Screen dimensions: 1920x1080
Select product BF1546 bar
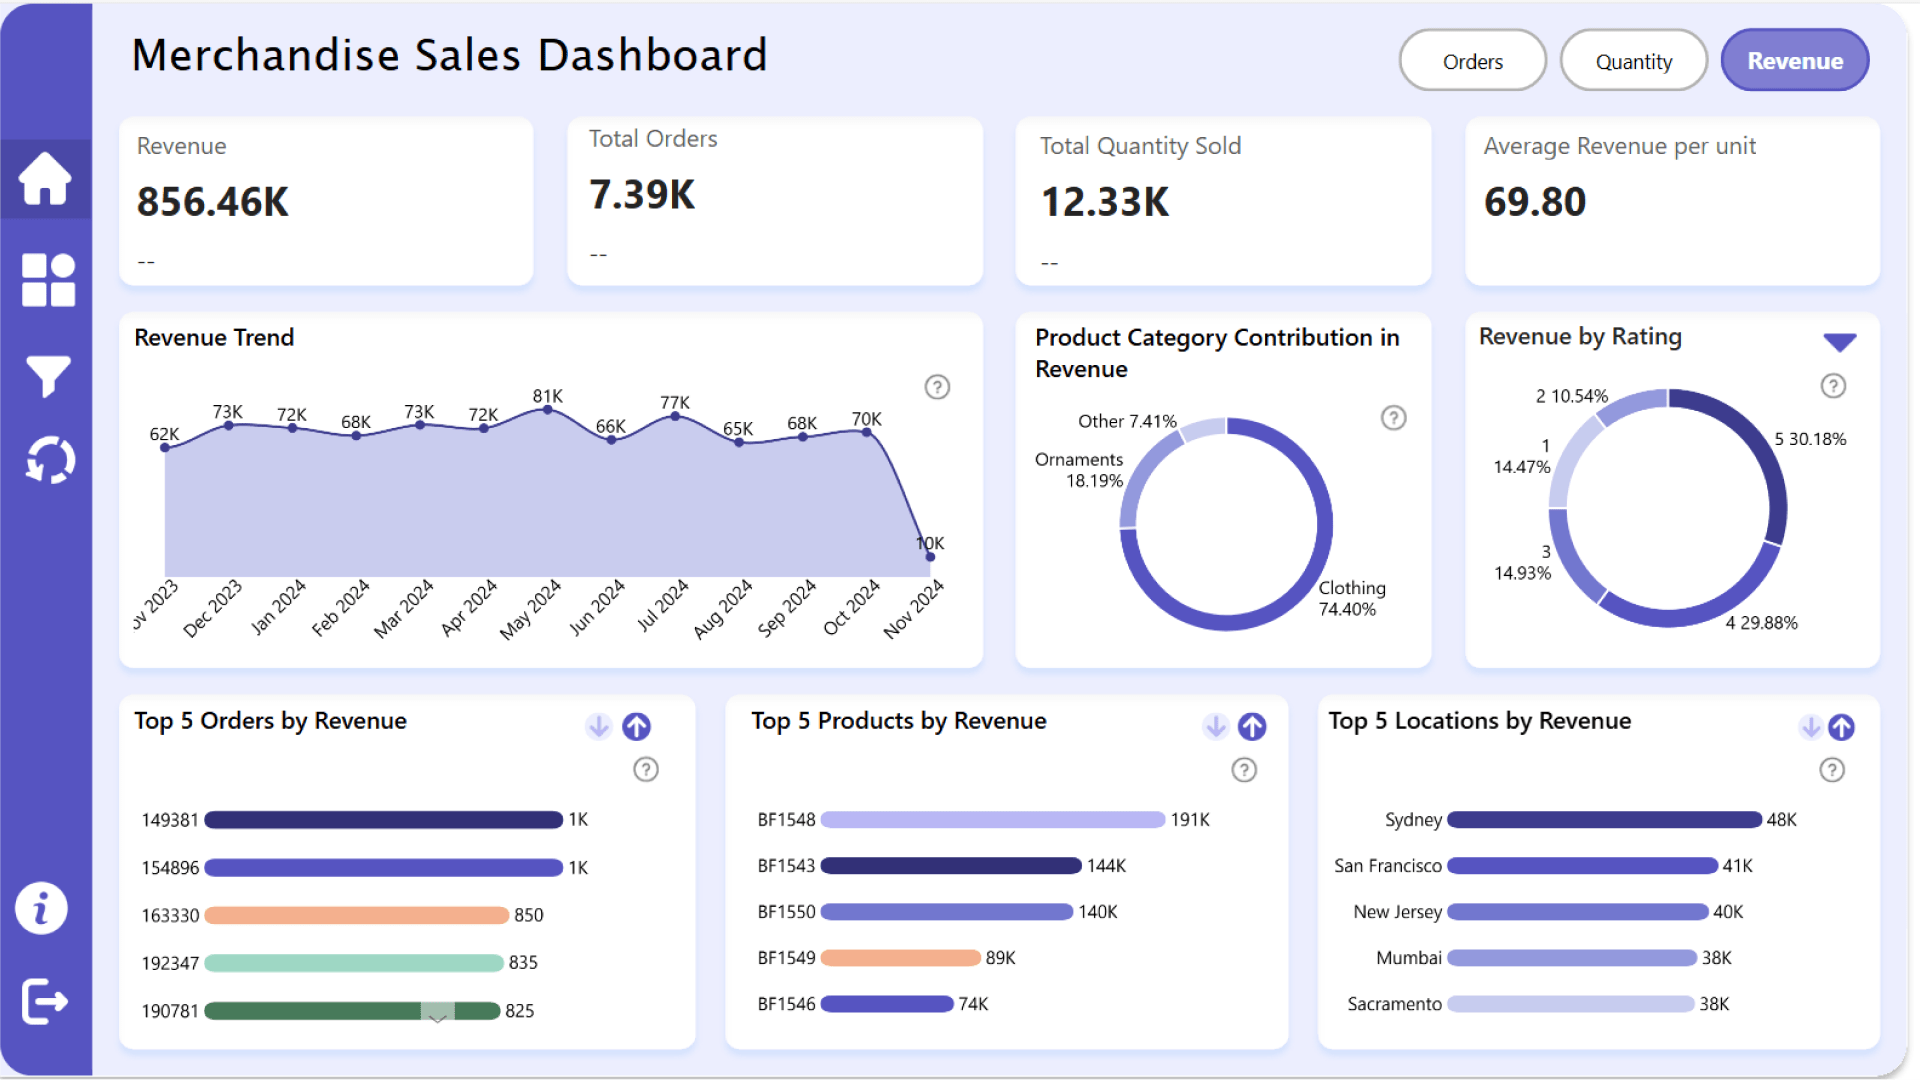pos(887,1004)
